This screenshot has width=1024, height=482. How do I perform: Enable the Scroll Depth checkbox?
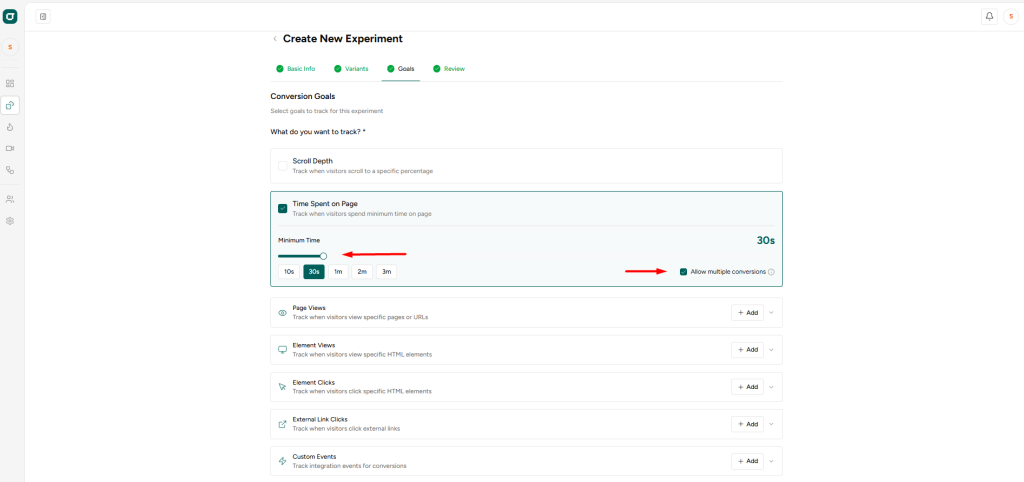coord(283,166)
